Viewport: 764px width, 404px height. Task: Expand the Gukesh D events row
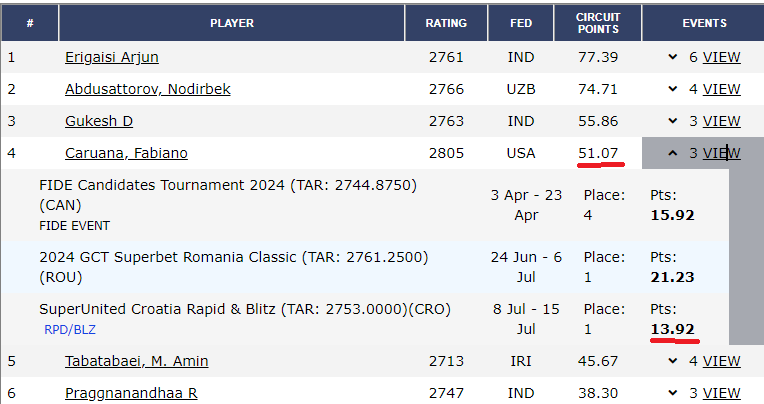[x=673, y=121]
